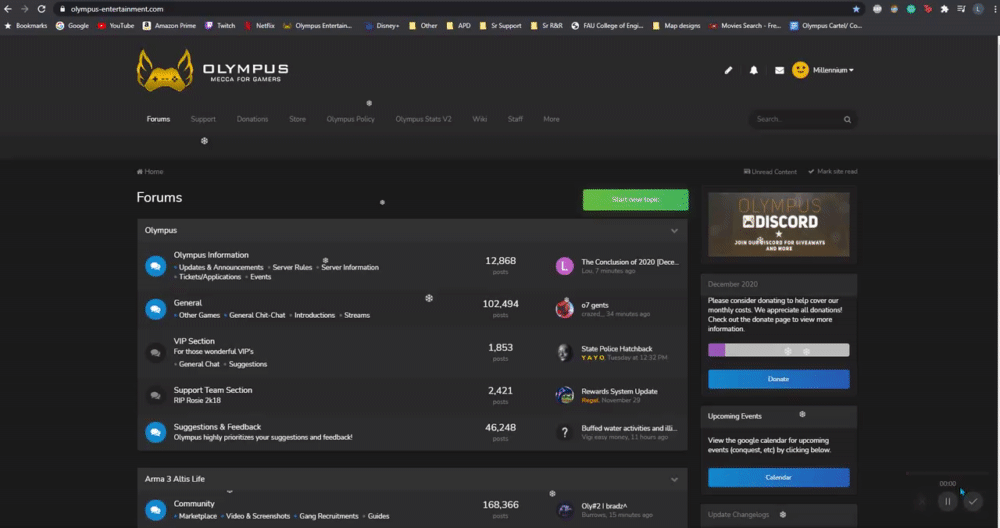Click the State Police Hatchback poster avatar
1000x528 pixels.
[564, 352]
